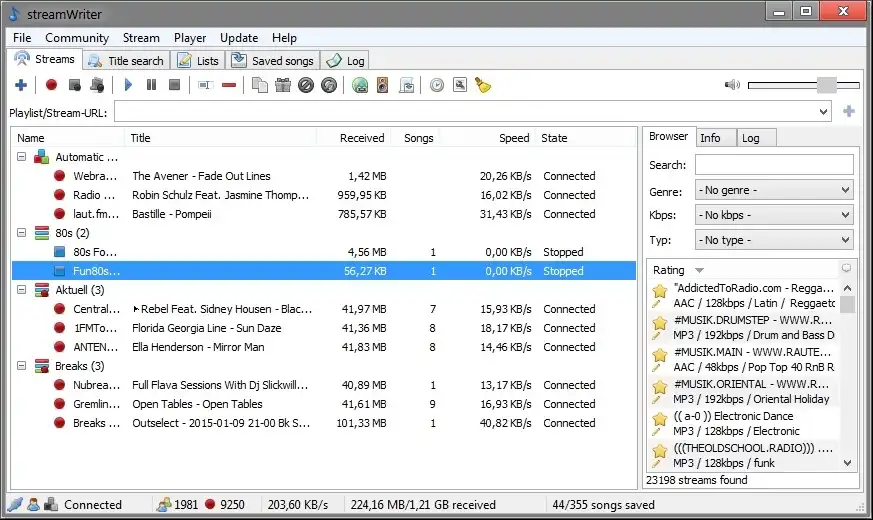Screen dimensions: 873x520
Task: Click the loudspeaker box toolbar icon
Action: point(382,86)
